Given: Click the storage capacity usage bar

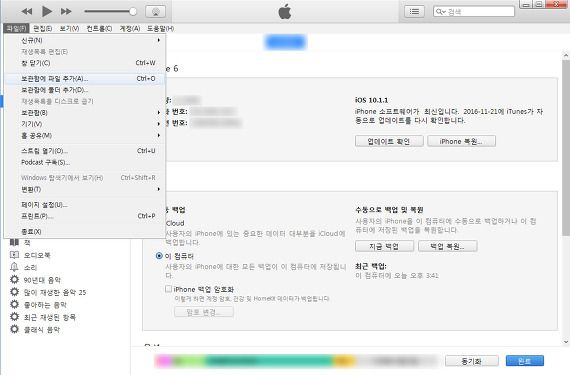Looking at the screenshot, I should click(296, 360).
